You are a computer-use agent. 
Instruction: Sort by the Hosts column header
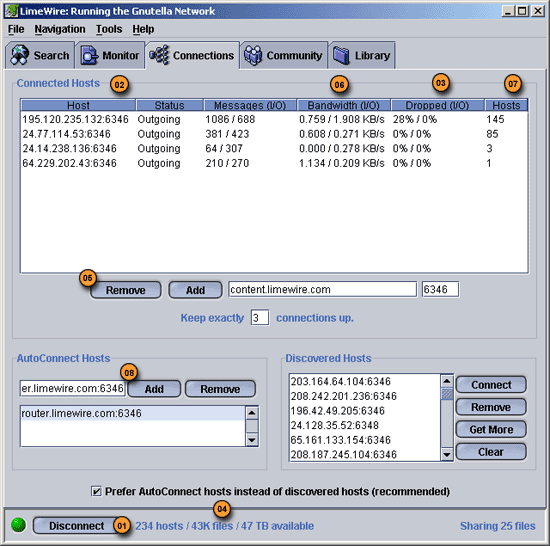click(x=506, y=105)
